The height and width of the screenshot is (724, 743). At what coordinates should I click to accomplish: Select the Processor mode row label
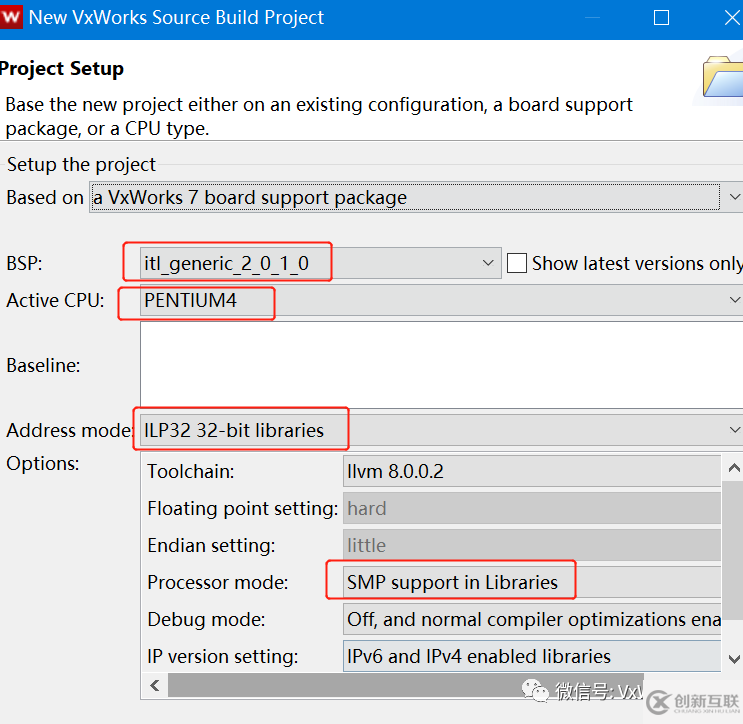(x=217, y=582)
